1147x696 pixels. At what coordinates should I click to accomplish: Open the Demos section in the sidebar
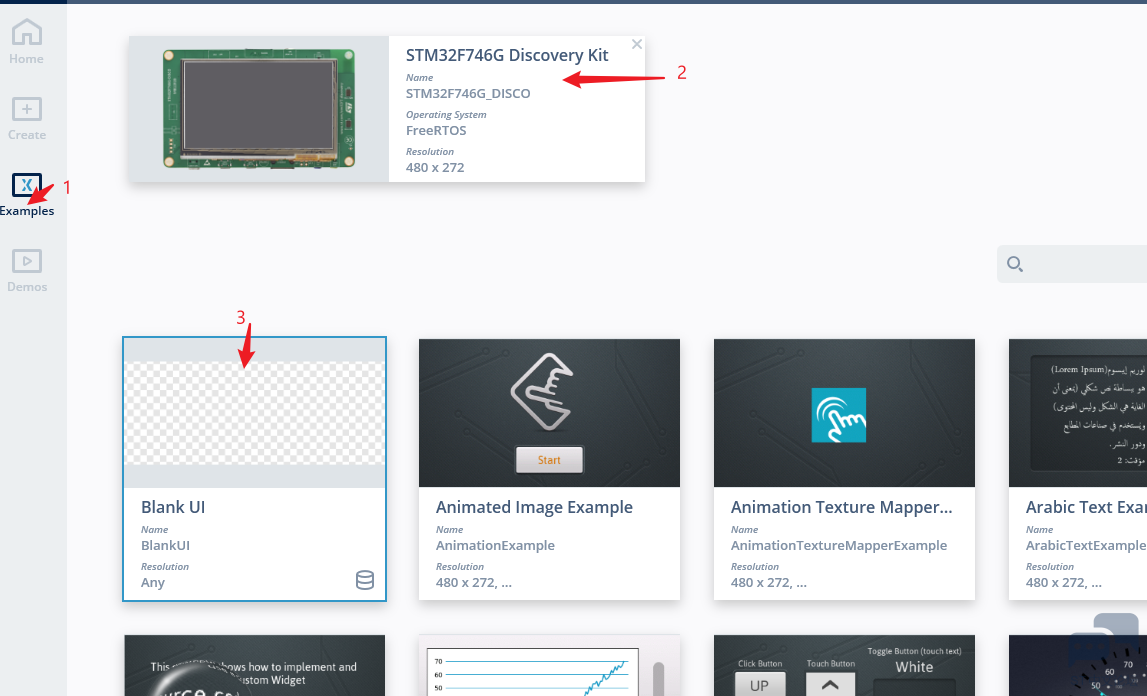tap(26, 272)
